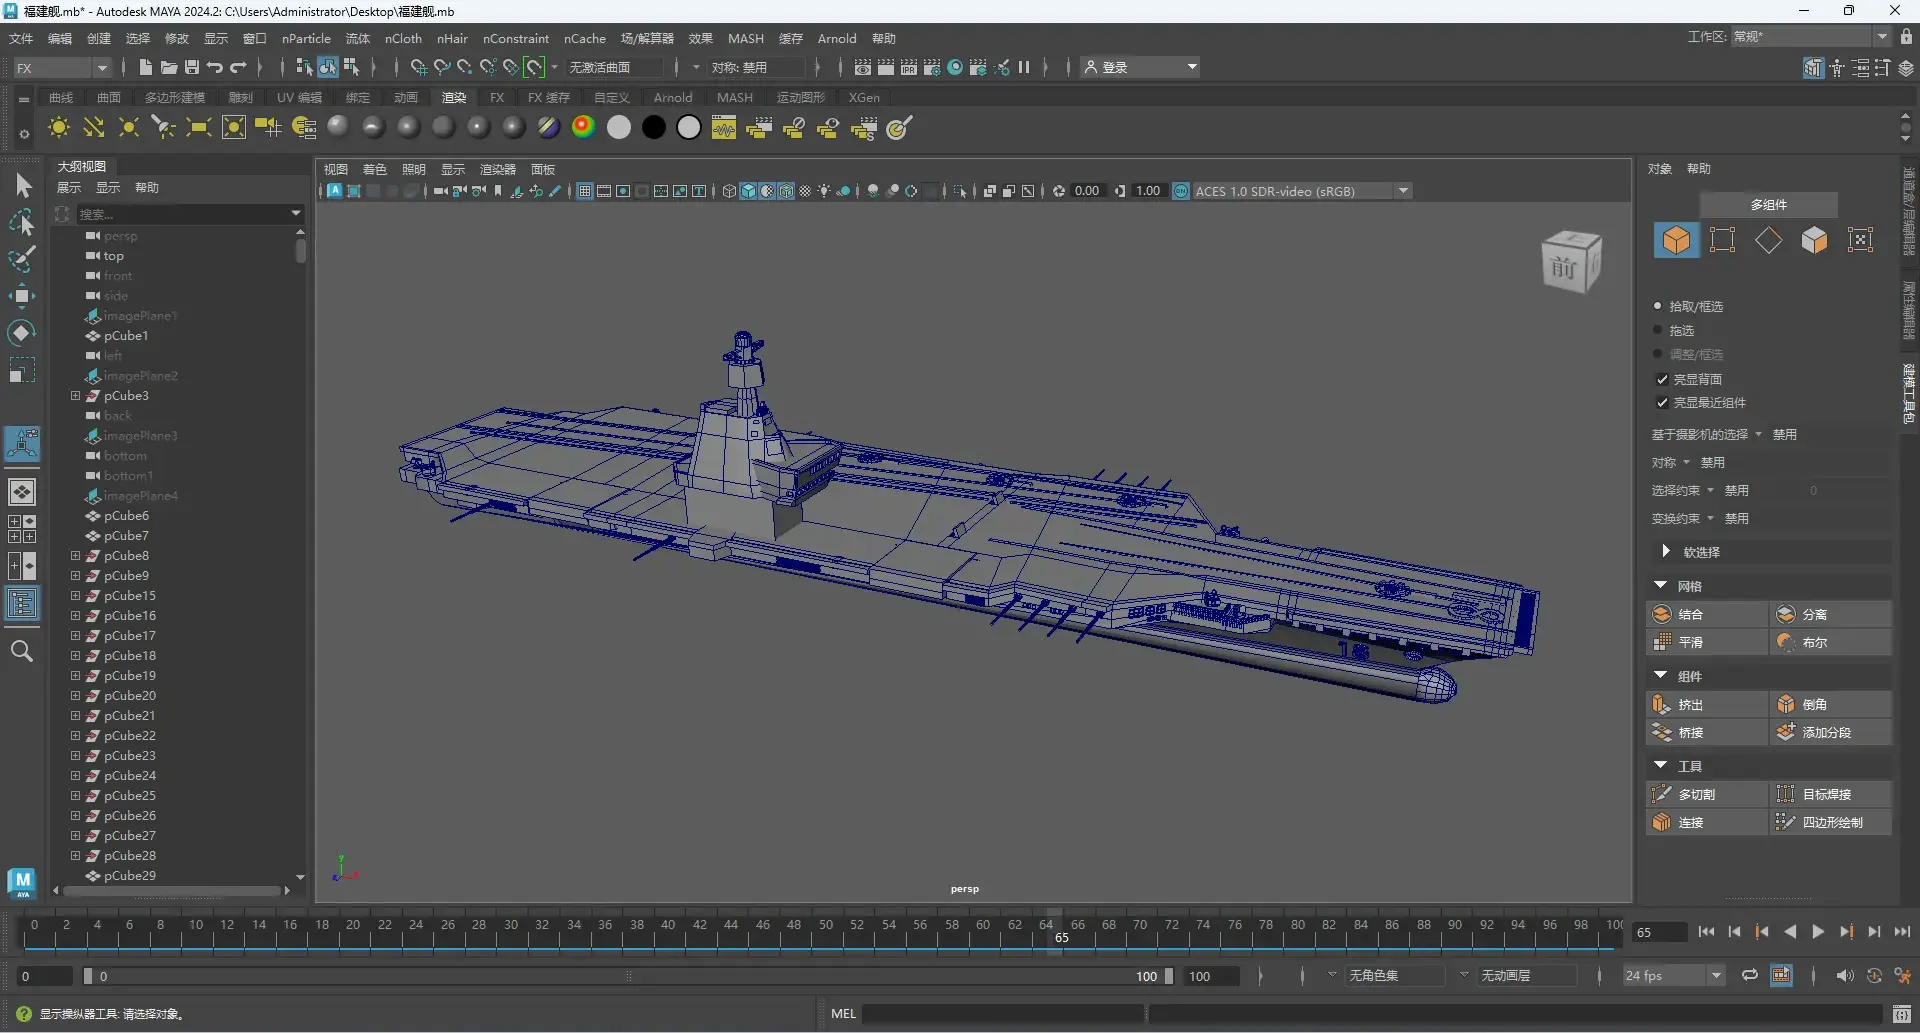Open the login account dropdown

click(x=1142, y=67)
